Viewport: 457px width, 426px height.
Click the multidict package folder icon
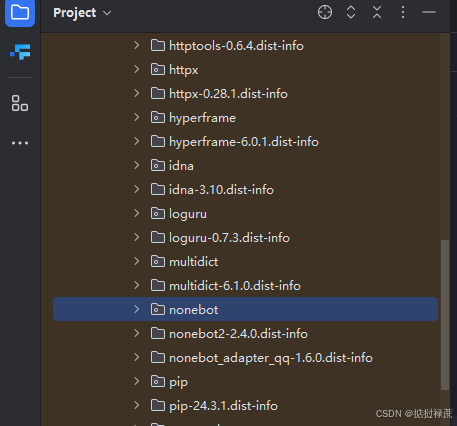tap(158, 261)
